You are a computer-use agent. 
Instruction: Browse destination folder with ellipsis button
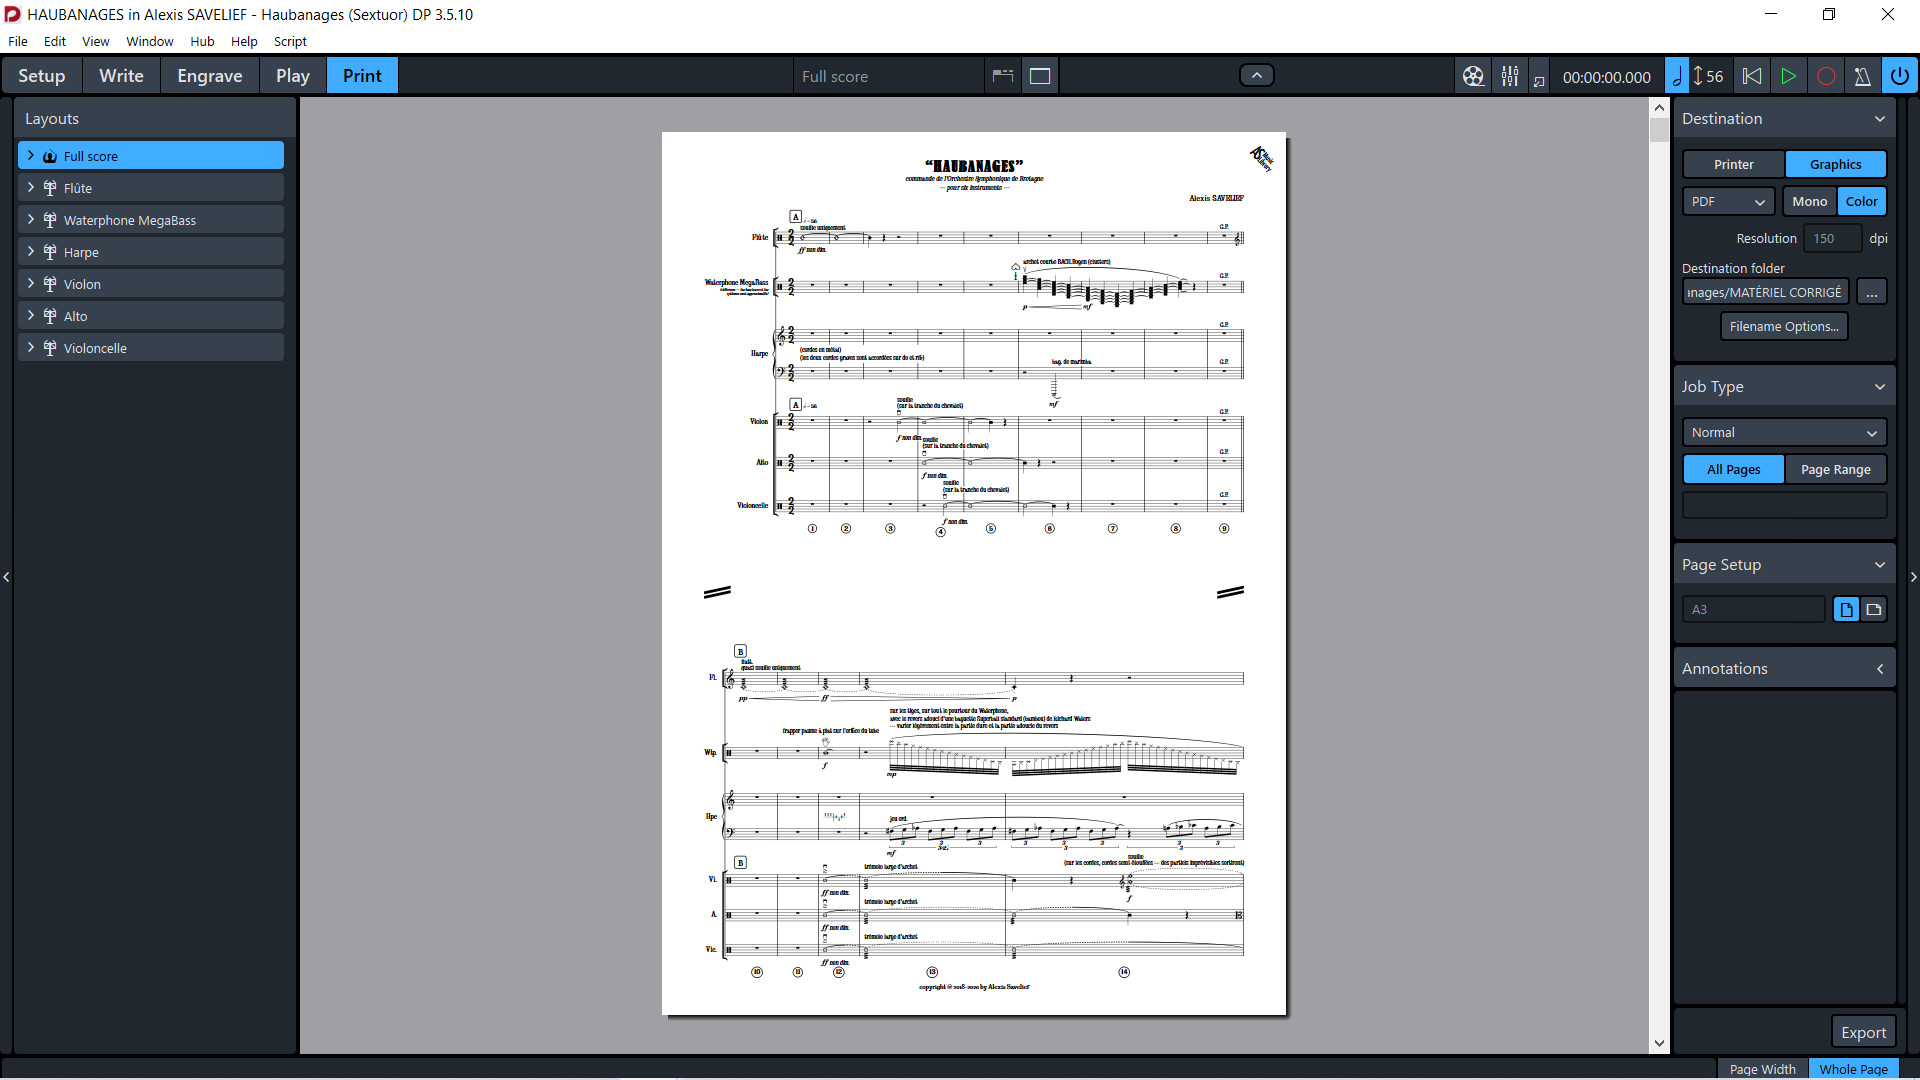click(1872, 292)
